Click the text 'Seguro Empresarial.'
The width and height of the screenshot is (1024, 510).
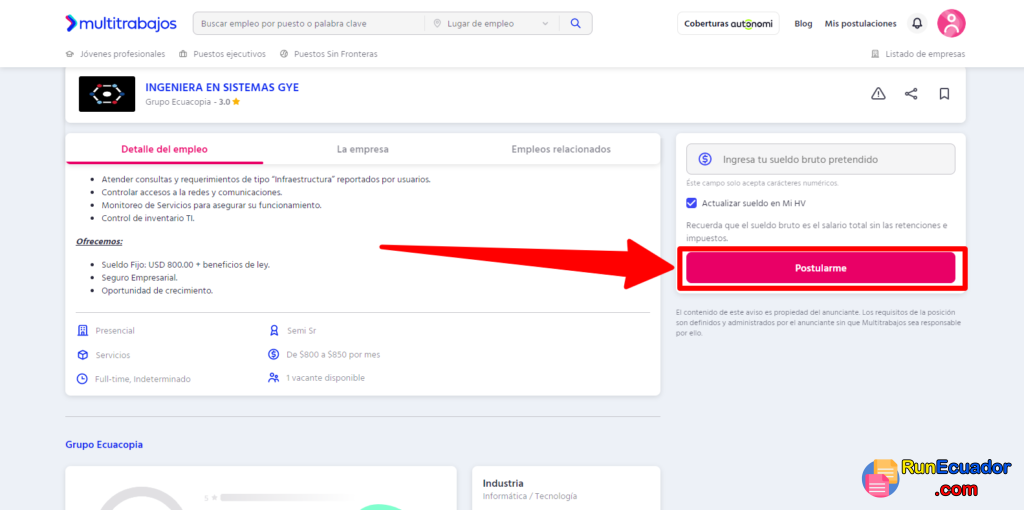tap(139, 278)
